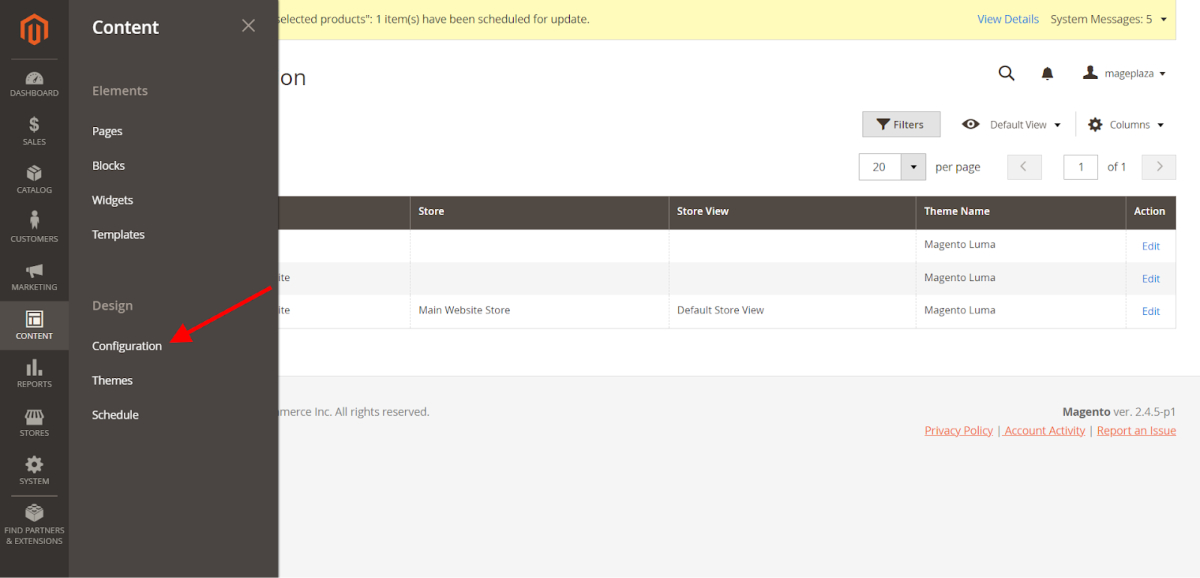Open the Customers sidebar menu
This screenshot has height=578, width=1200.
click(x=34, y=227)
